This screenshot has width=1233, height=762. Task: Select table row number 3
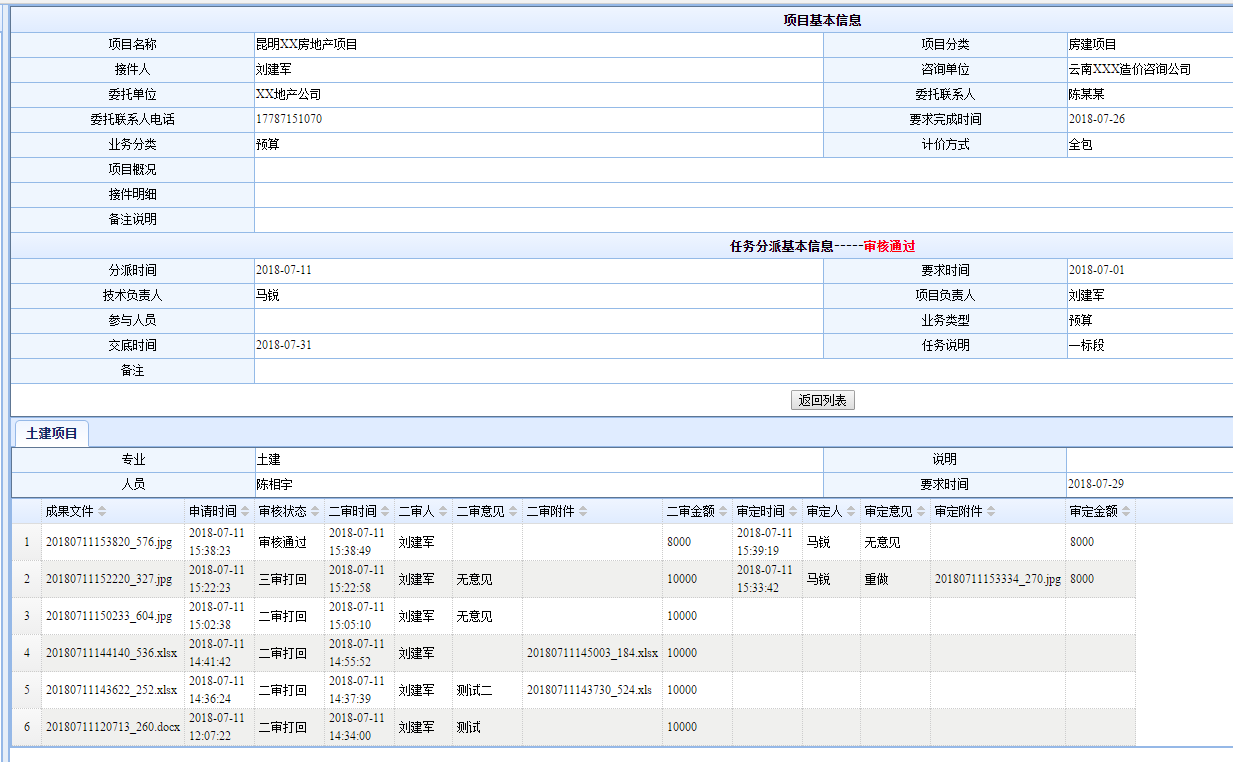27,617
